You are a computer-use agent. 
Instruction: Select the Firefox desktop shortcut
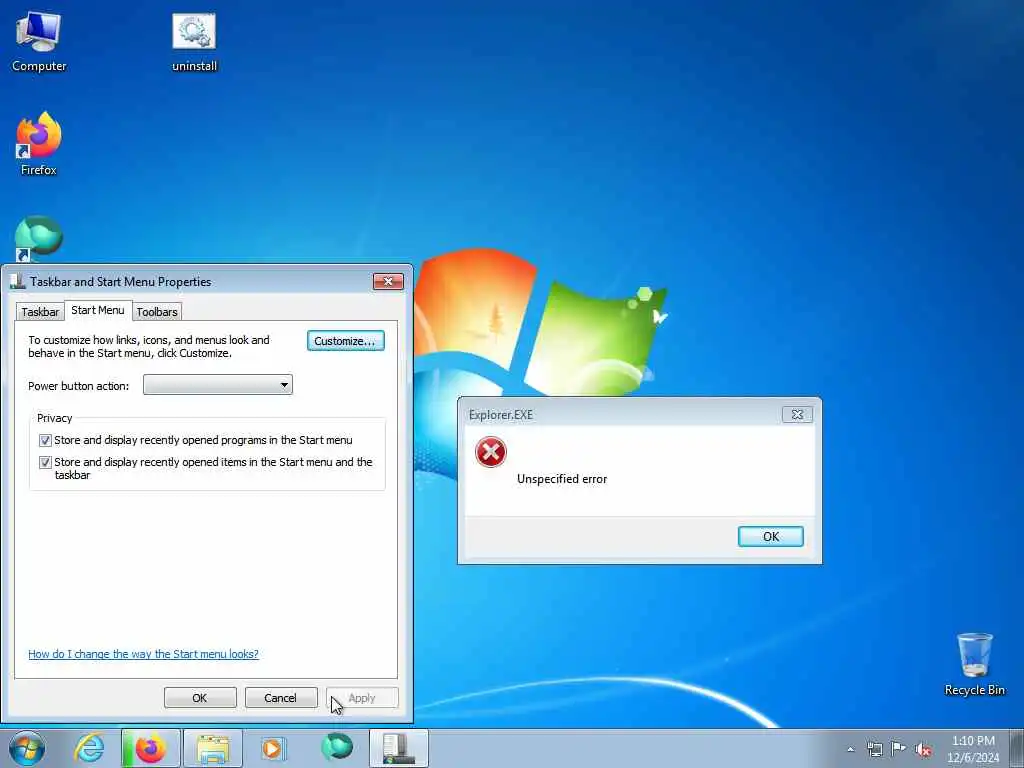point(39,144)
